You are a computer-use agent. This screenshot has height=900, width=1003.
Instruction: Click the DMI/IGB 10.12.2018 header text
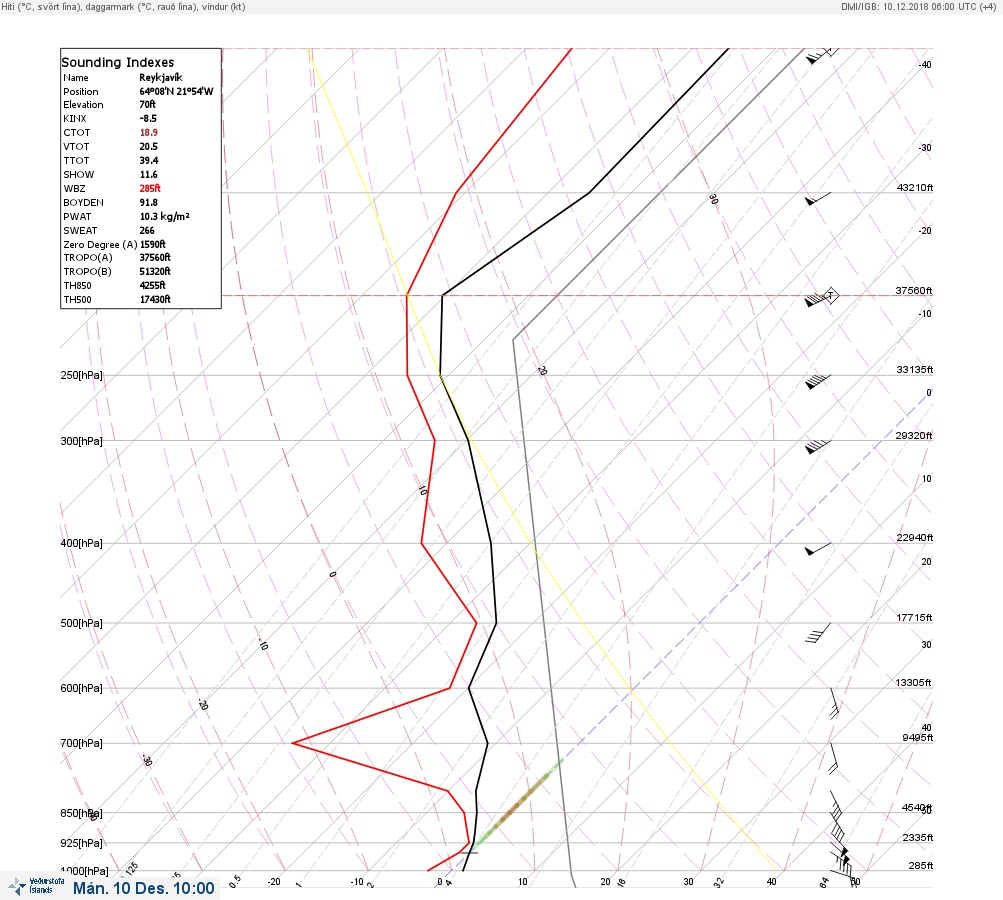point(919,6)
